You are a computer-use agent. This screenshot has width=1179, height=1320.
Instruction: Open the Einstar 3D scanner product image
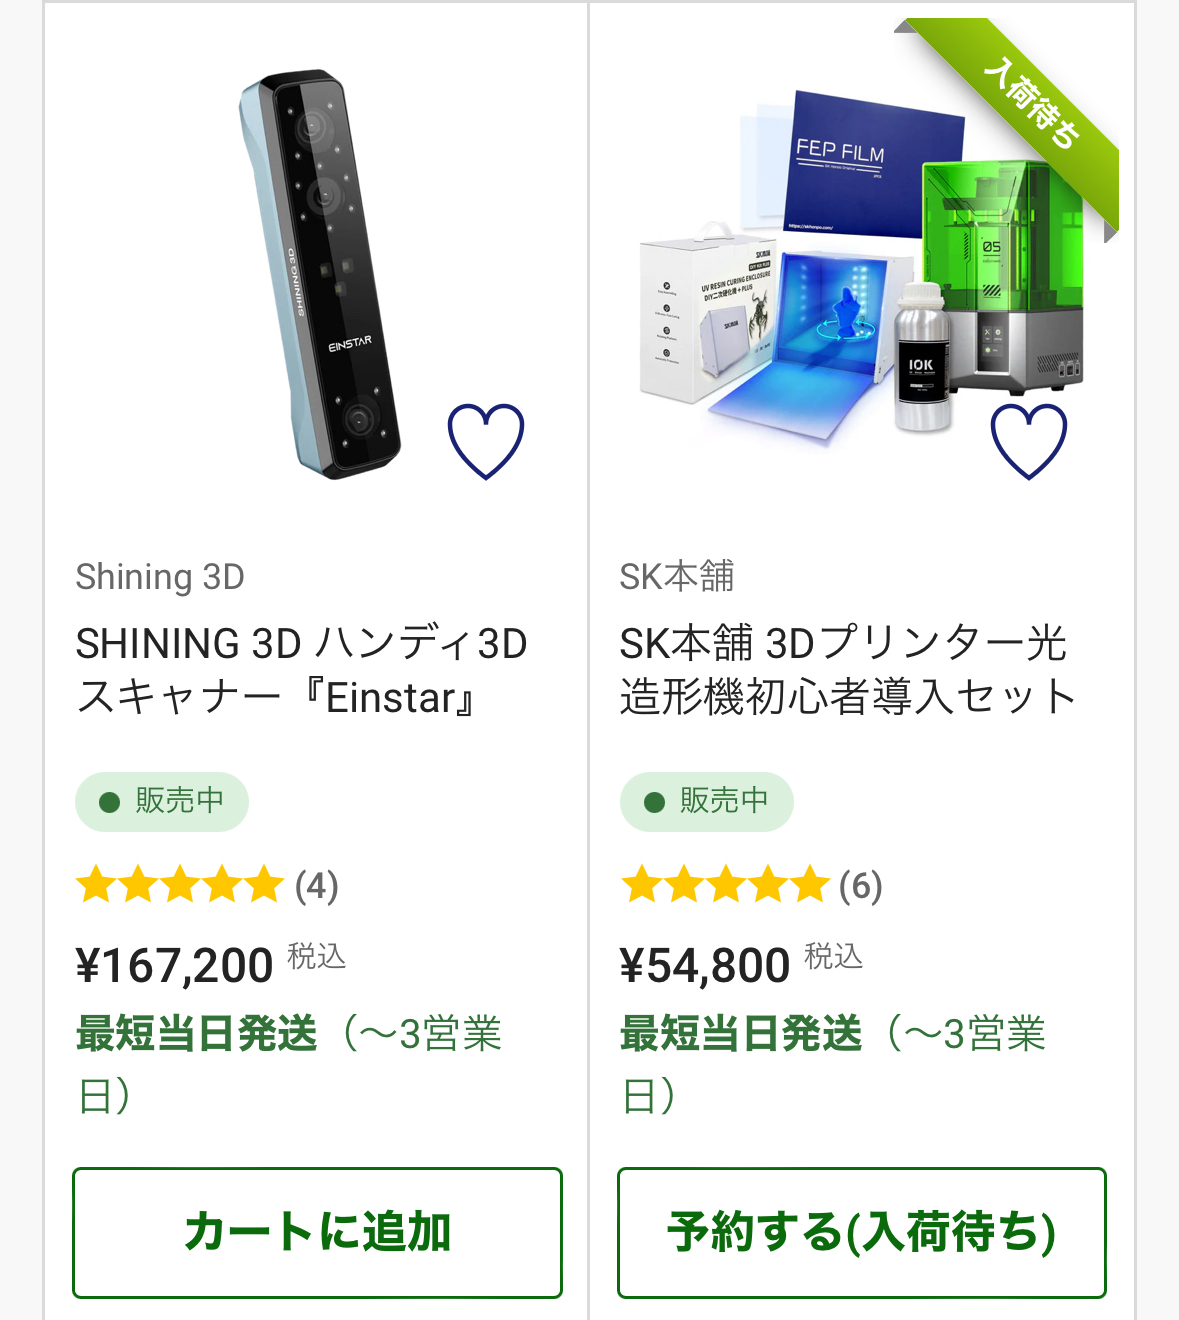pos(320,274)
